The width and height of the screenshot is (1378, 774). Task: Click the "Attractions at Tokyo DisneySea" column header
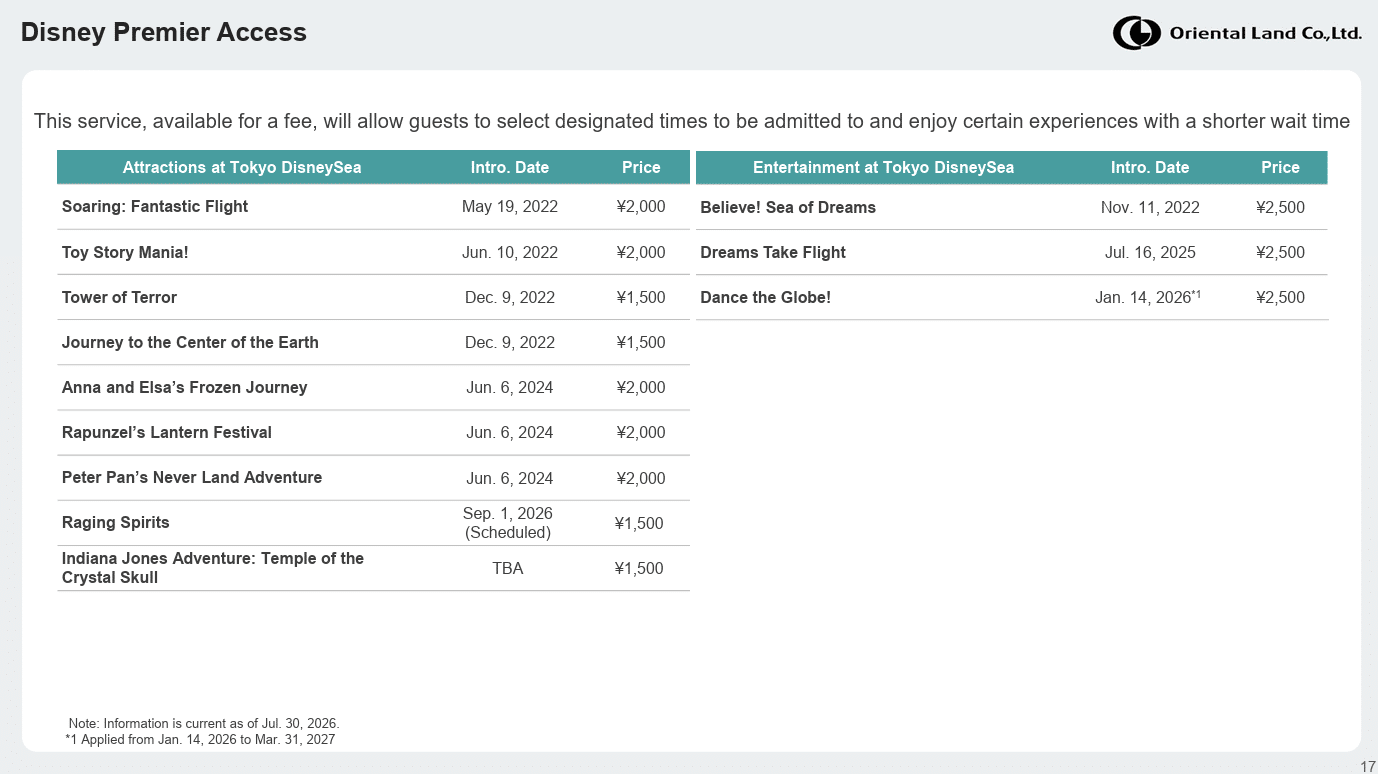pos(242,167)
